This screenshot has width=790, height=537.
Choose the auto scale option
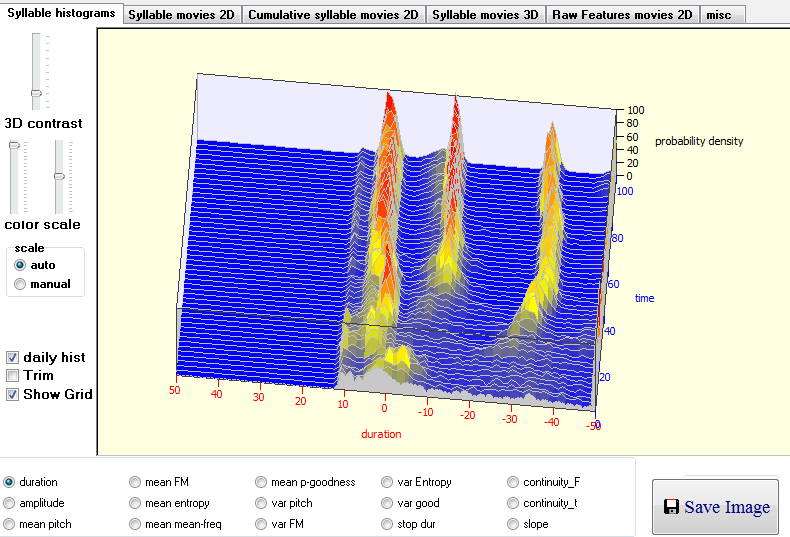[x=20, y=265]
